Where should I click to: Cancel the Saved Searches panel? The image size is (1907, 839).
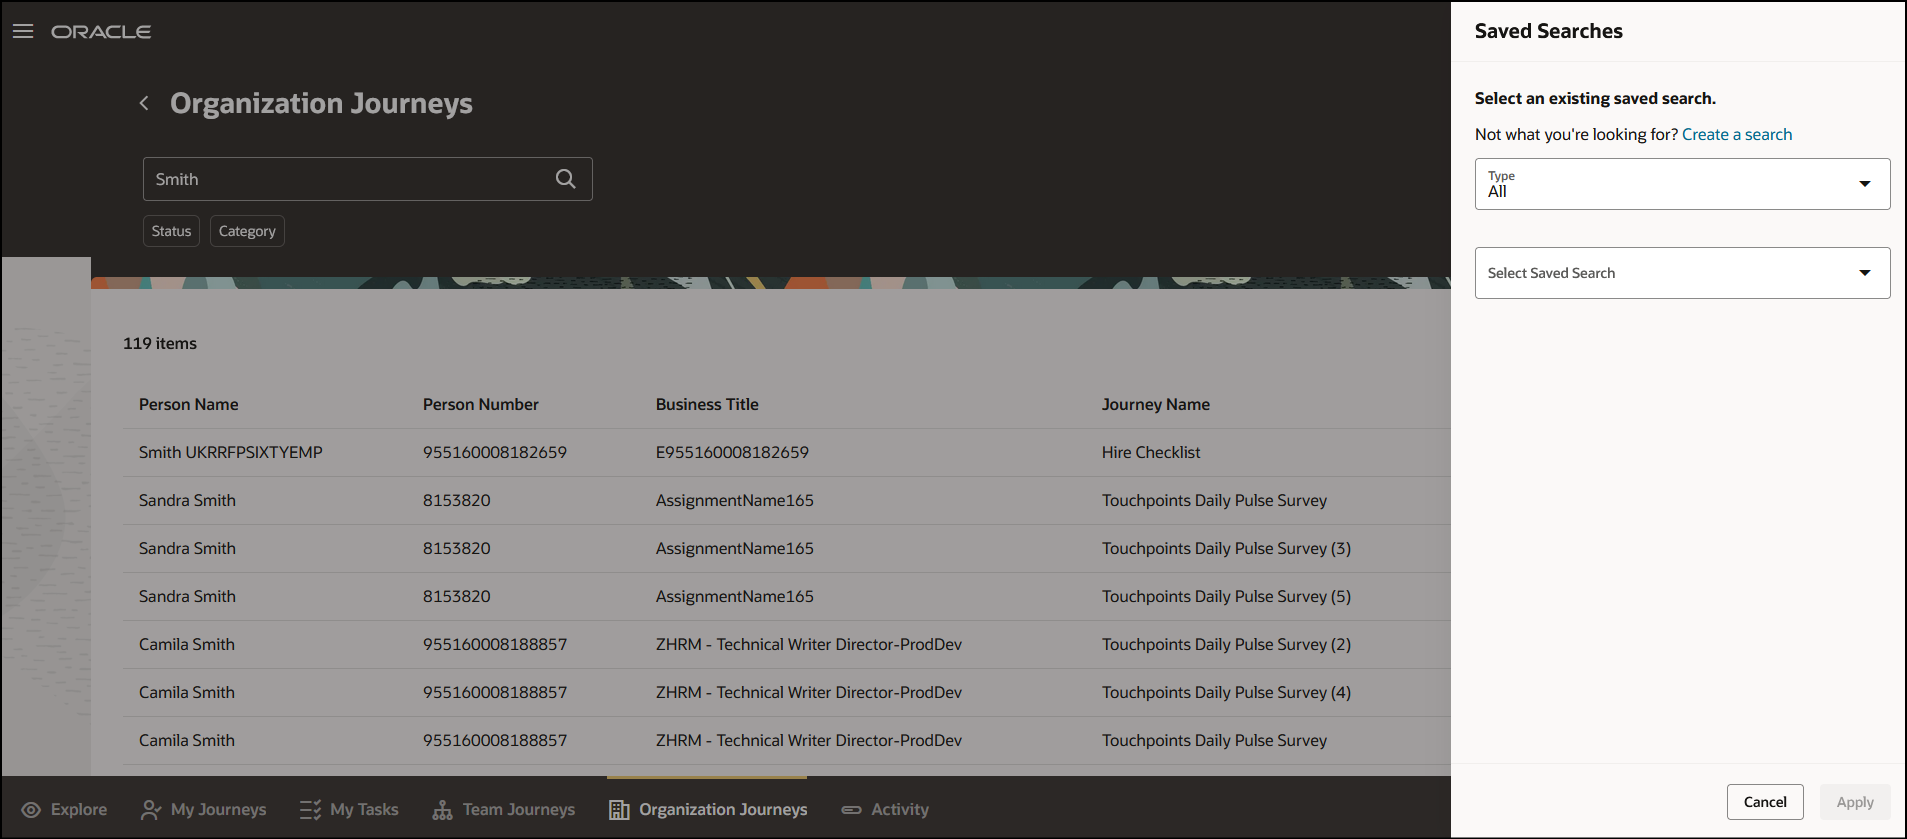click(1765, 802)
